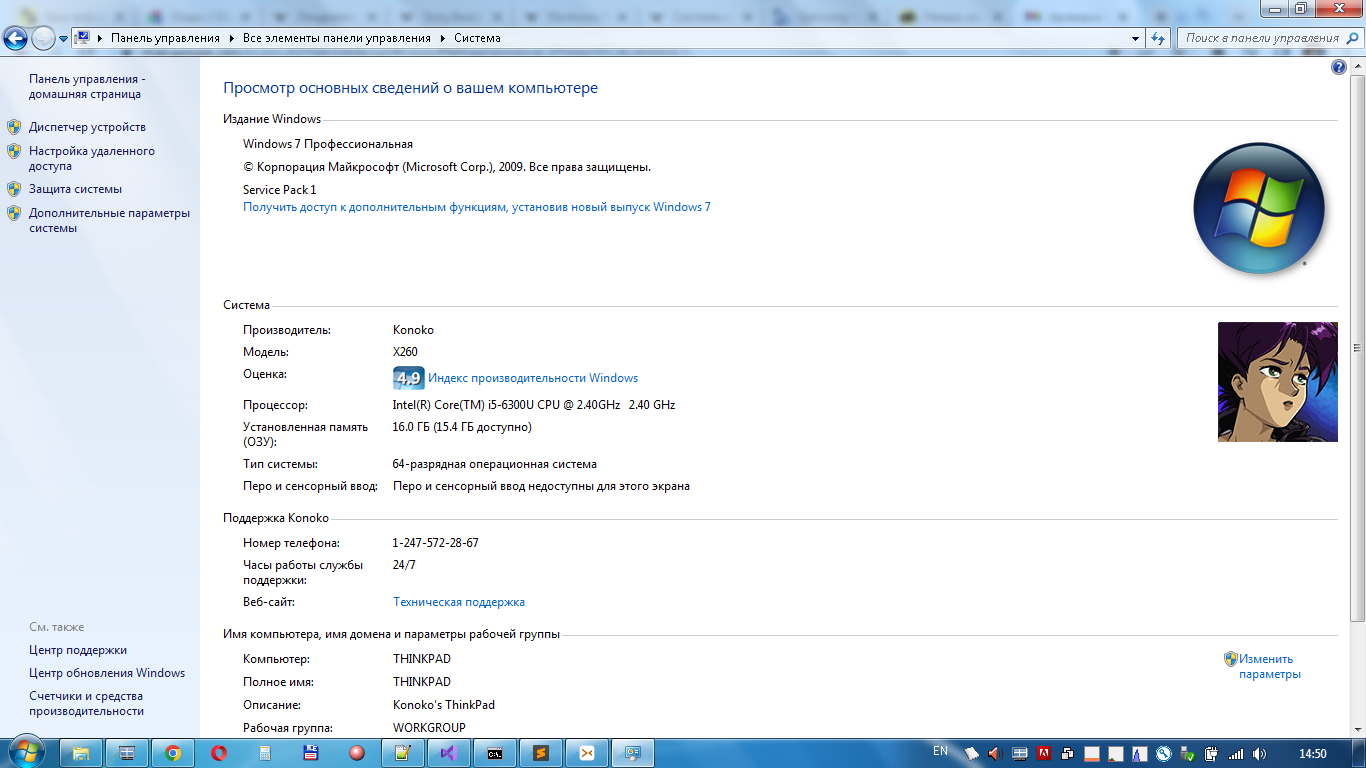Screen dimensions: 1366x768
Task: Open 'Центр поддержки' link
Action: 78,650
